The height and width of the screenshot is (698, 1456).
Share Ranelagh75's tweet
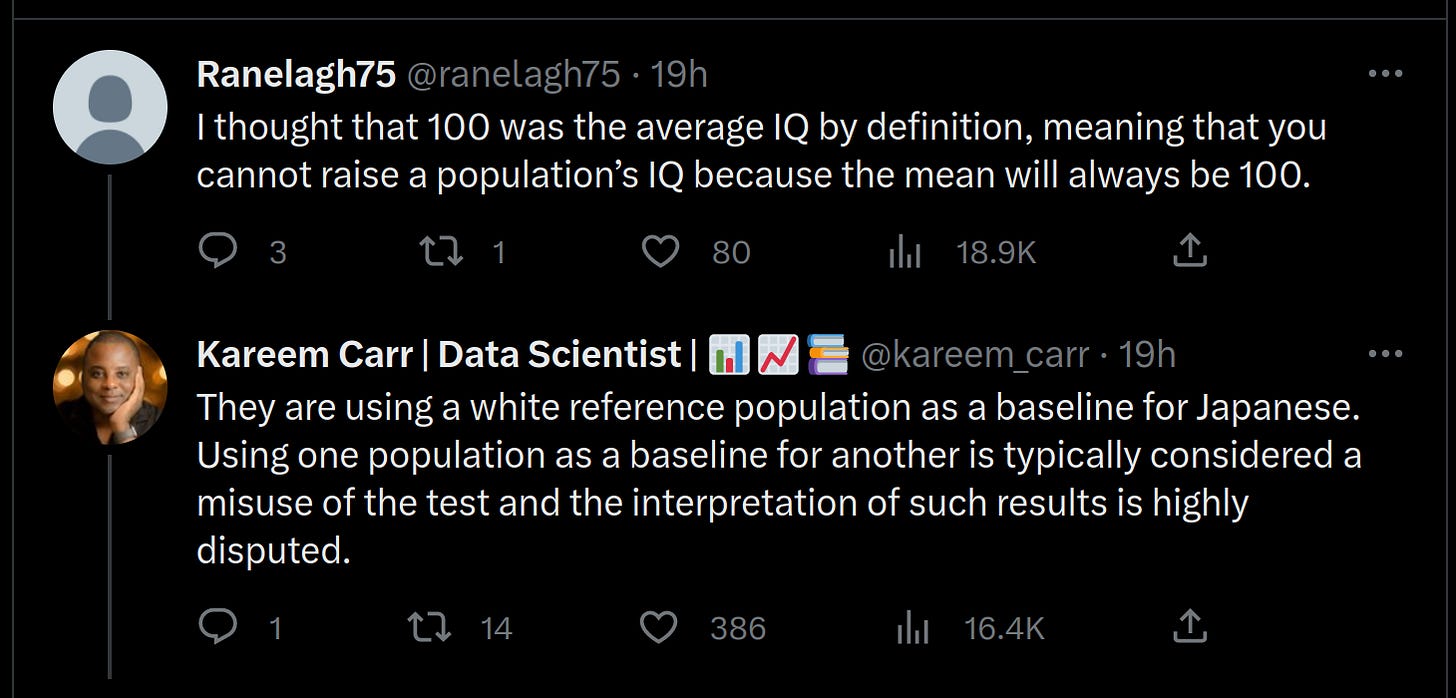pos(1189,251)
